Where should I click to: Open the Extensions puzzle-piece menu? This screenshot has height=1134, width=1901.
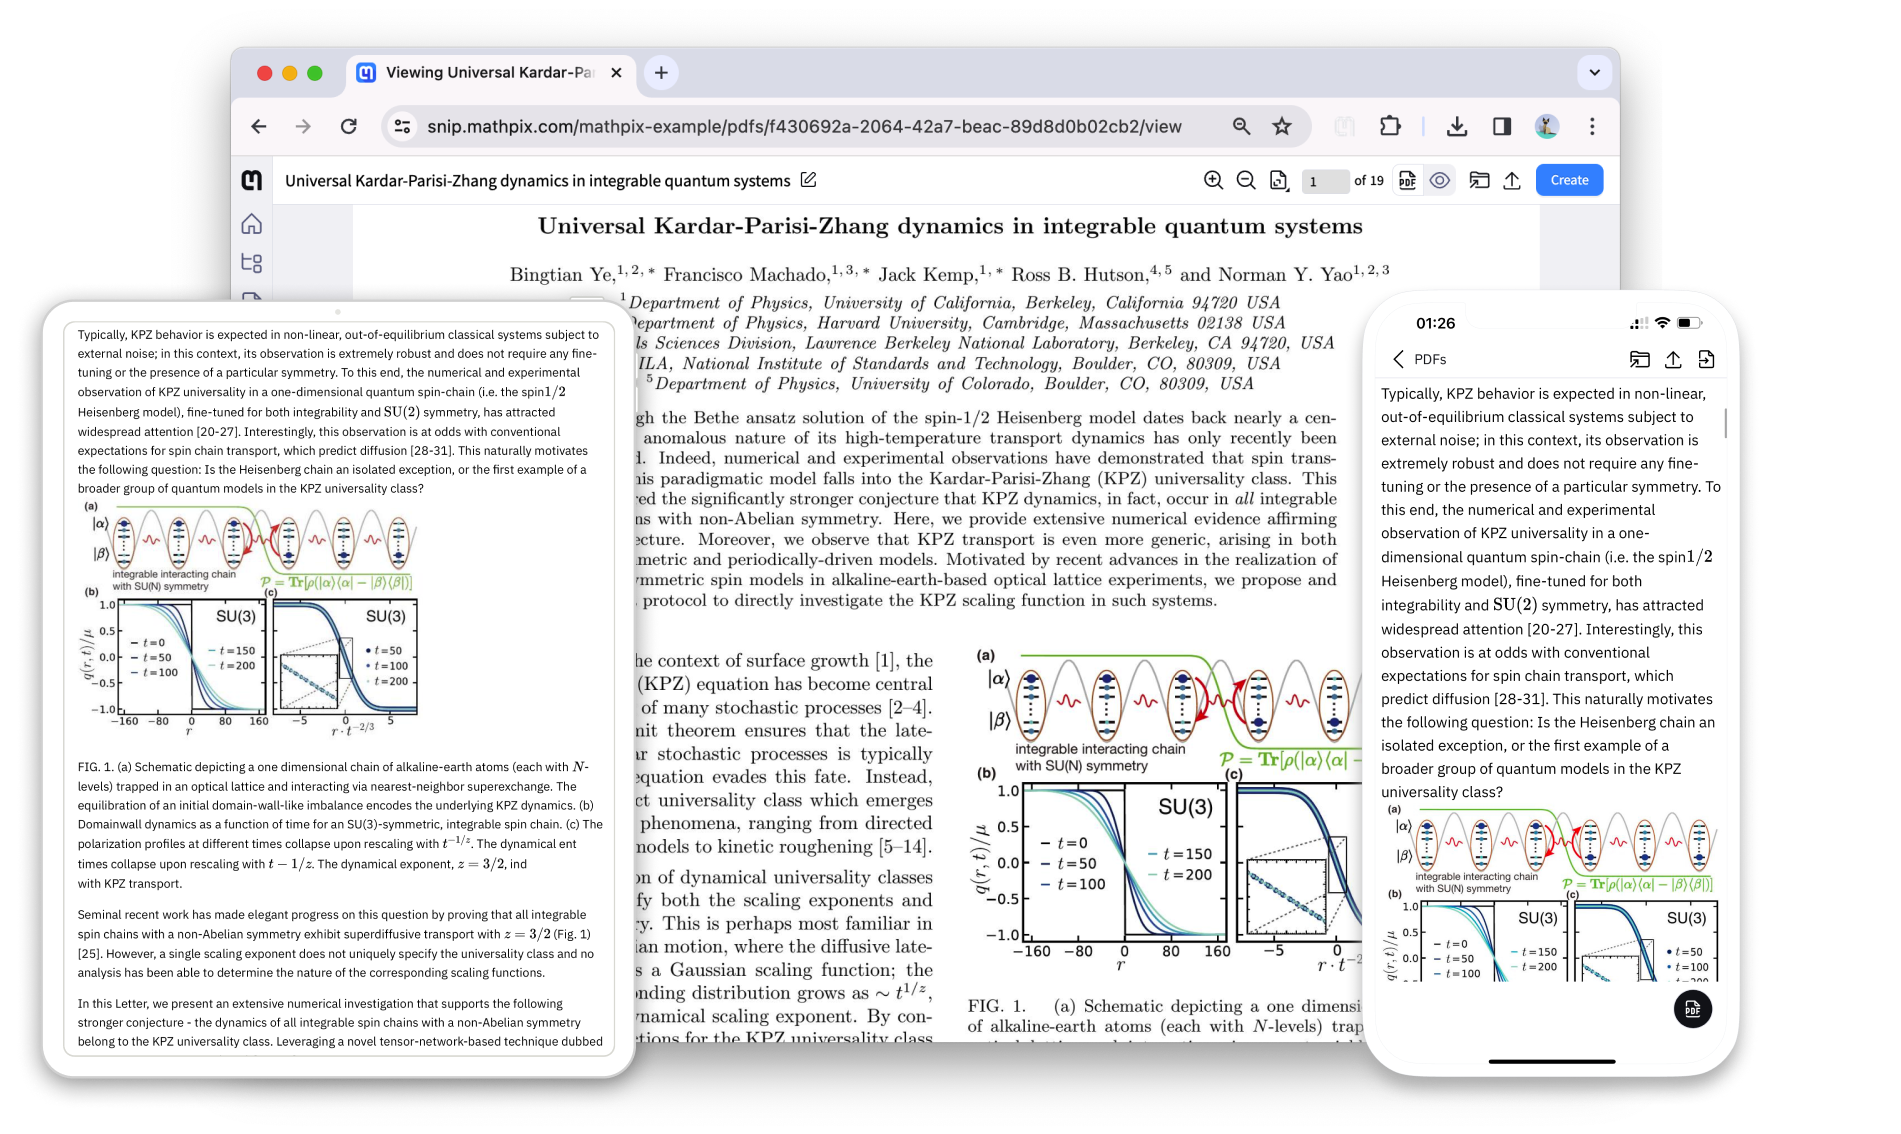click(1390, 126)
